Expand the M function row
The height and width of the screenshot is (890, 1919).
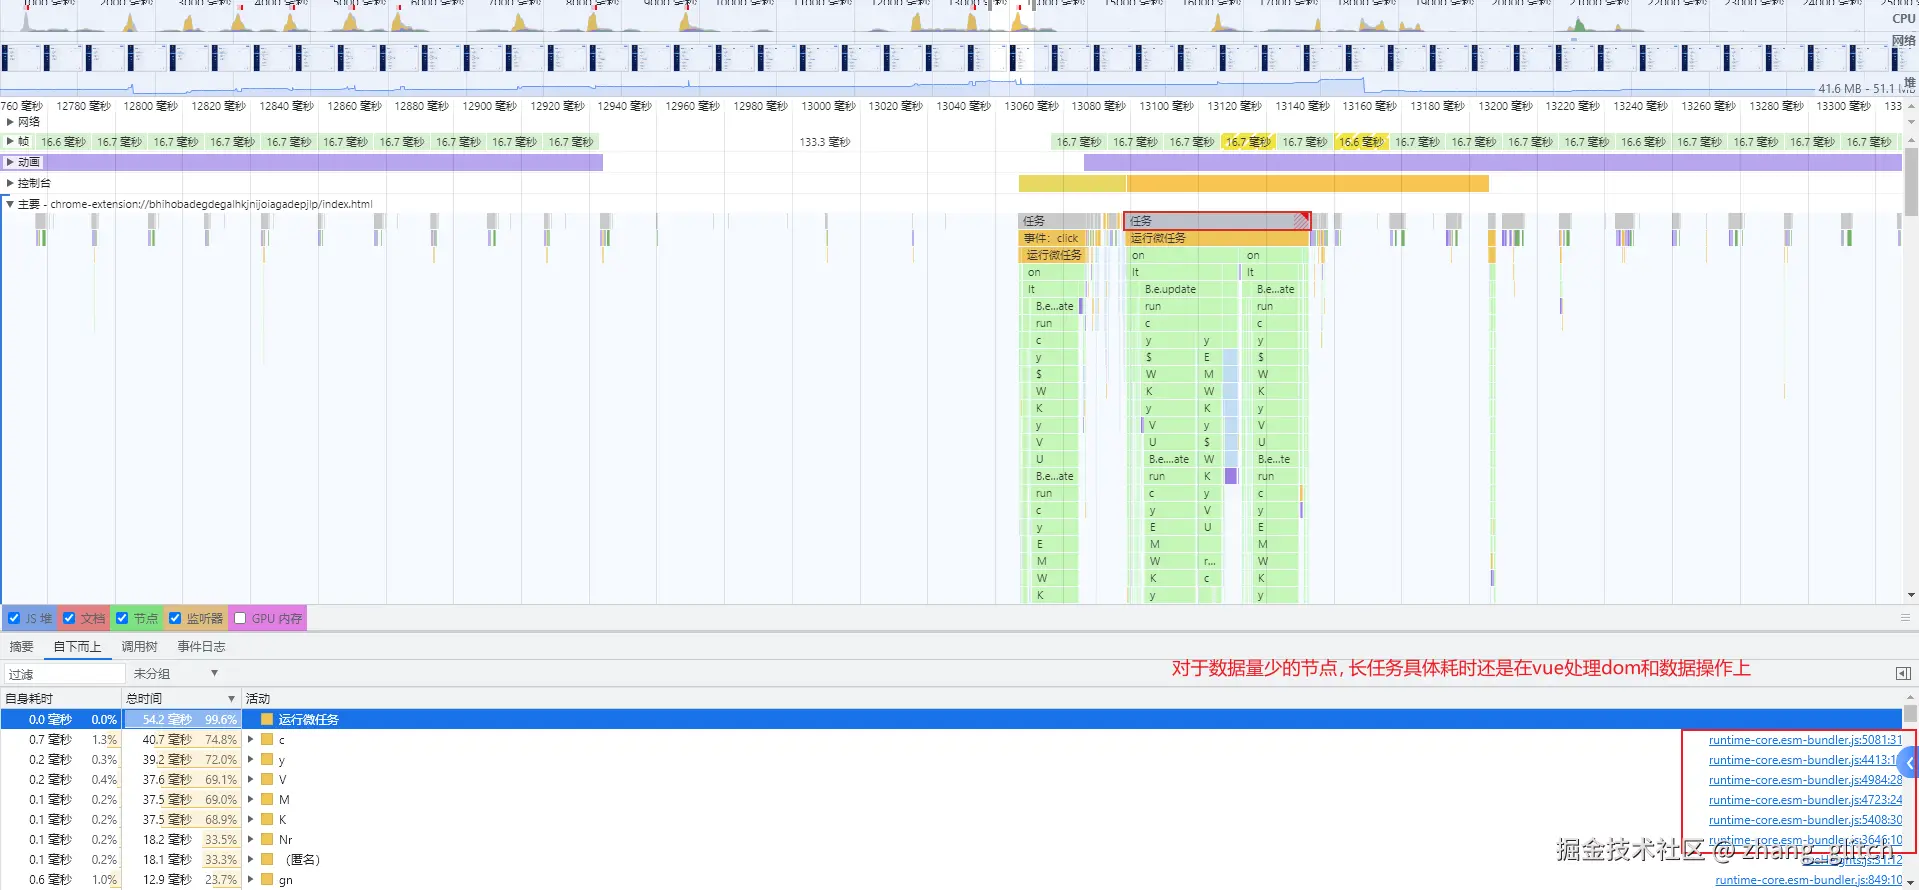pos(251,800)
